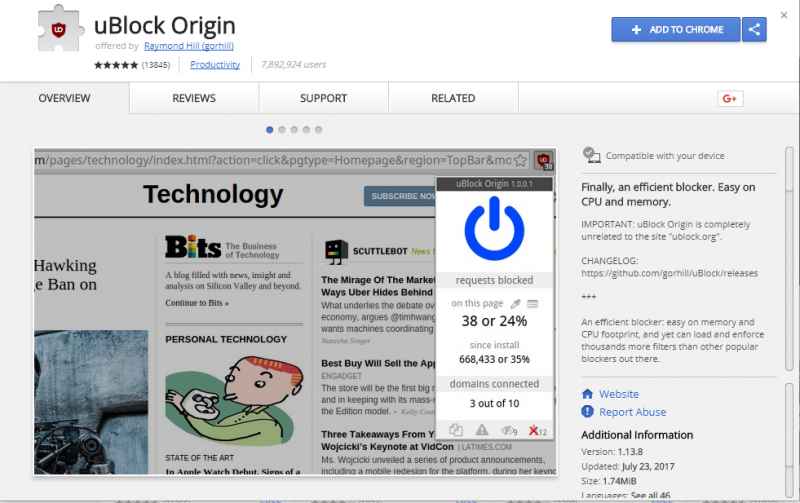Click the Subscribe Now button in screenshot
This screenshot has width=800, height=503.
399,196
